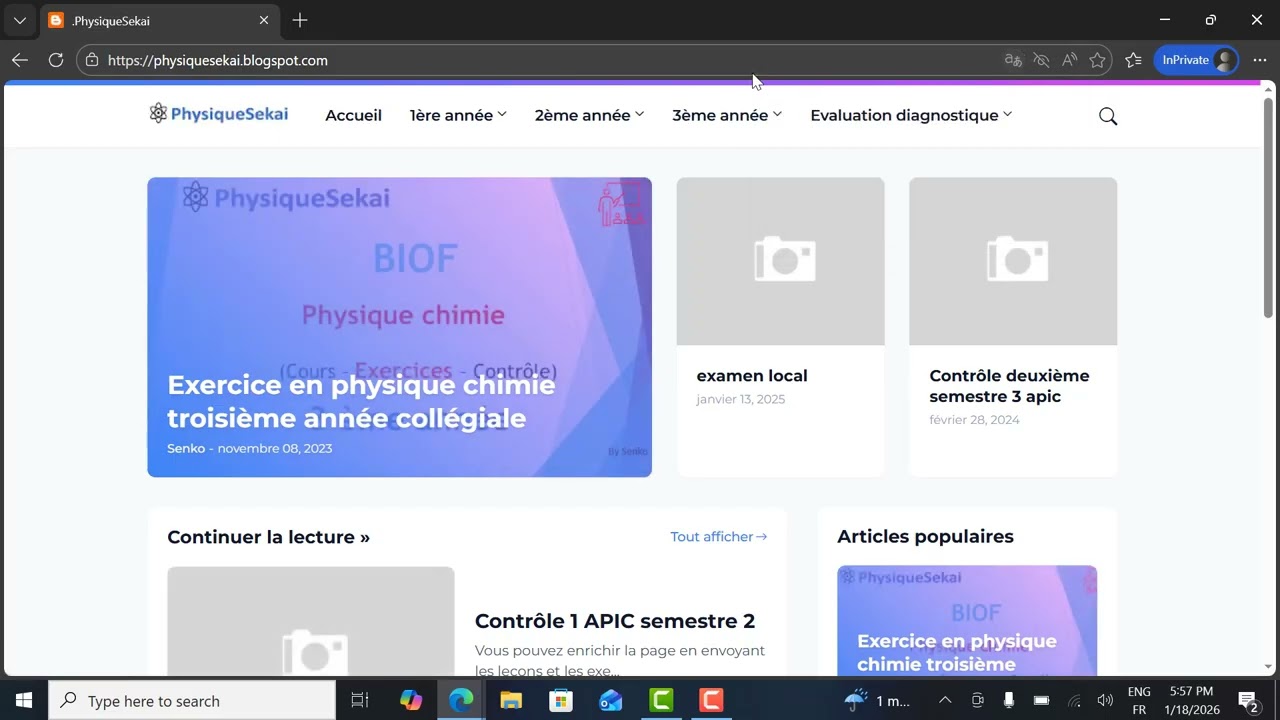Click the PhysiqueSekai site logo
The height and width of the screenshot is (720, 1280).
[218, 114]
